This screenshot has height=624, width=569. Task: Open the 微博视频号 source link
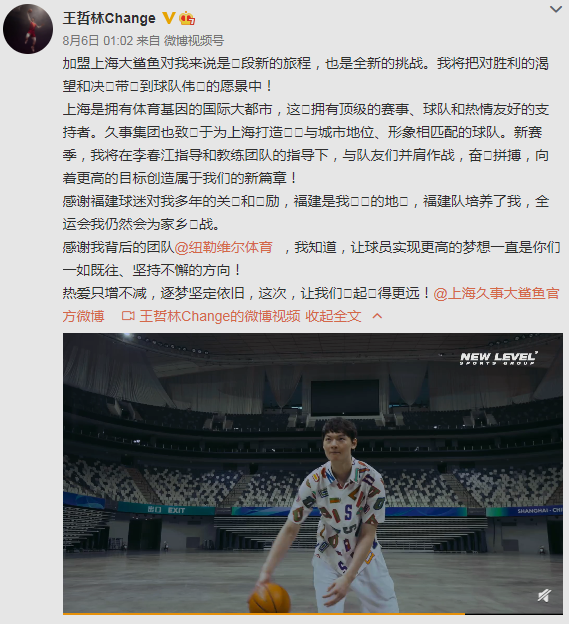click(194, 40)
